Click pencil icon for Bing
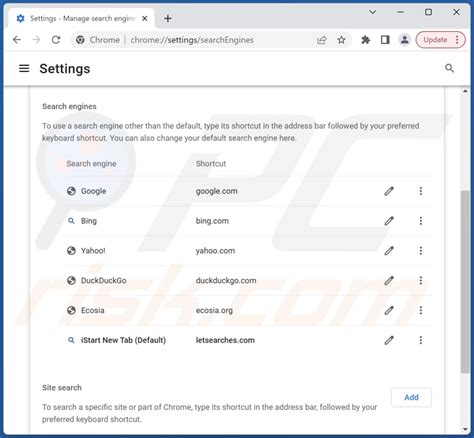Screen dimensions: 474x438 click(389, 221)
